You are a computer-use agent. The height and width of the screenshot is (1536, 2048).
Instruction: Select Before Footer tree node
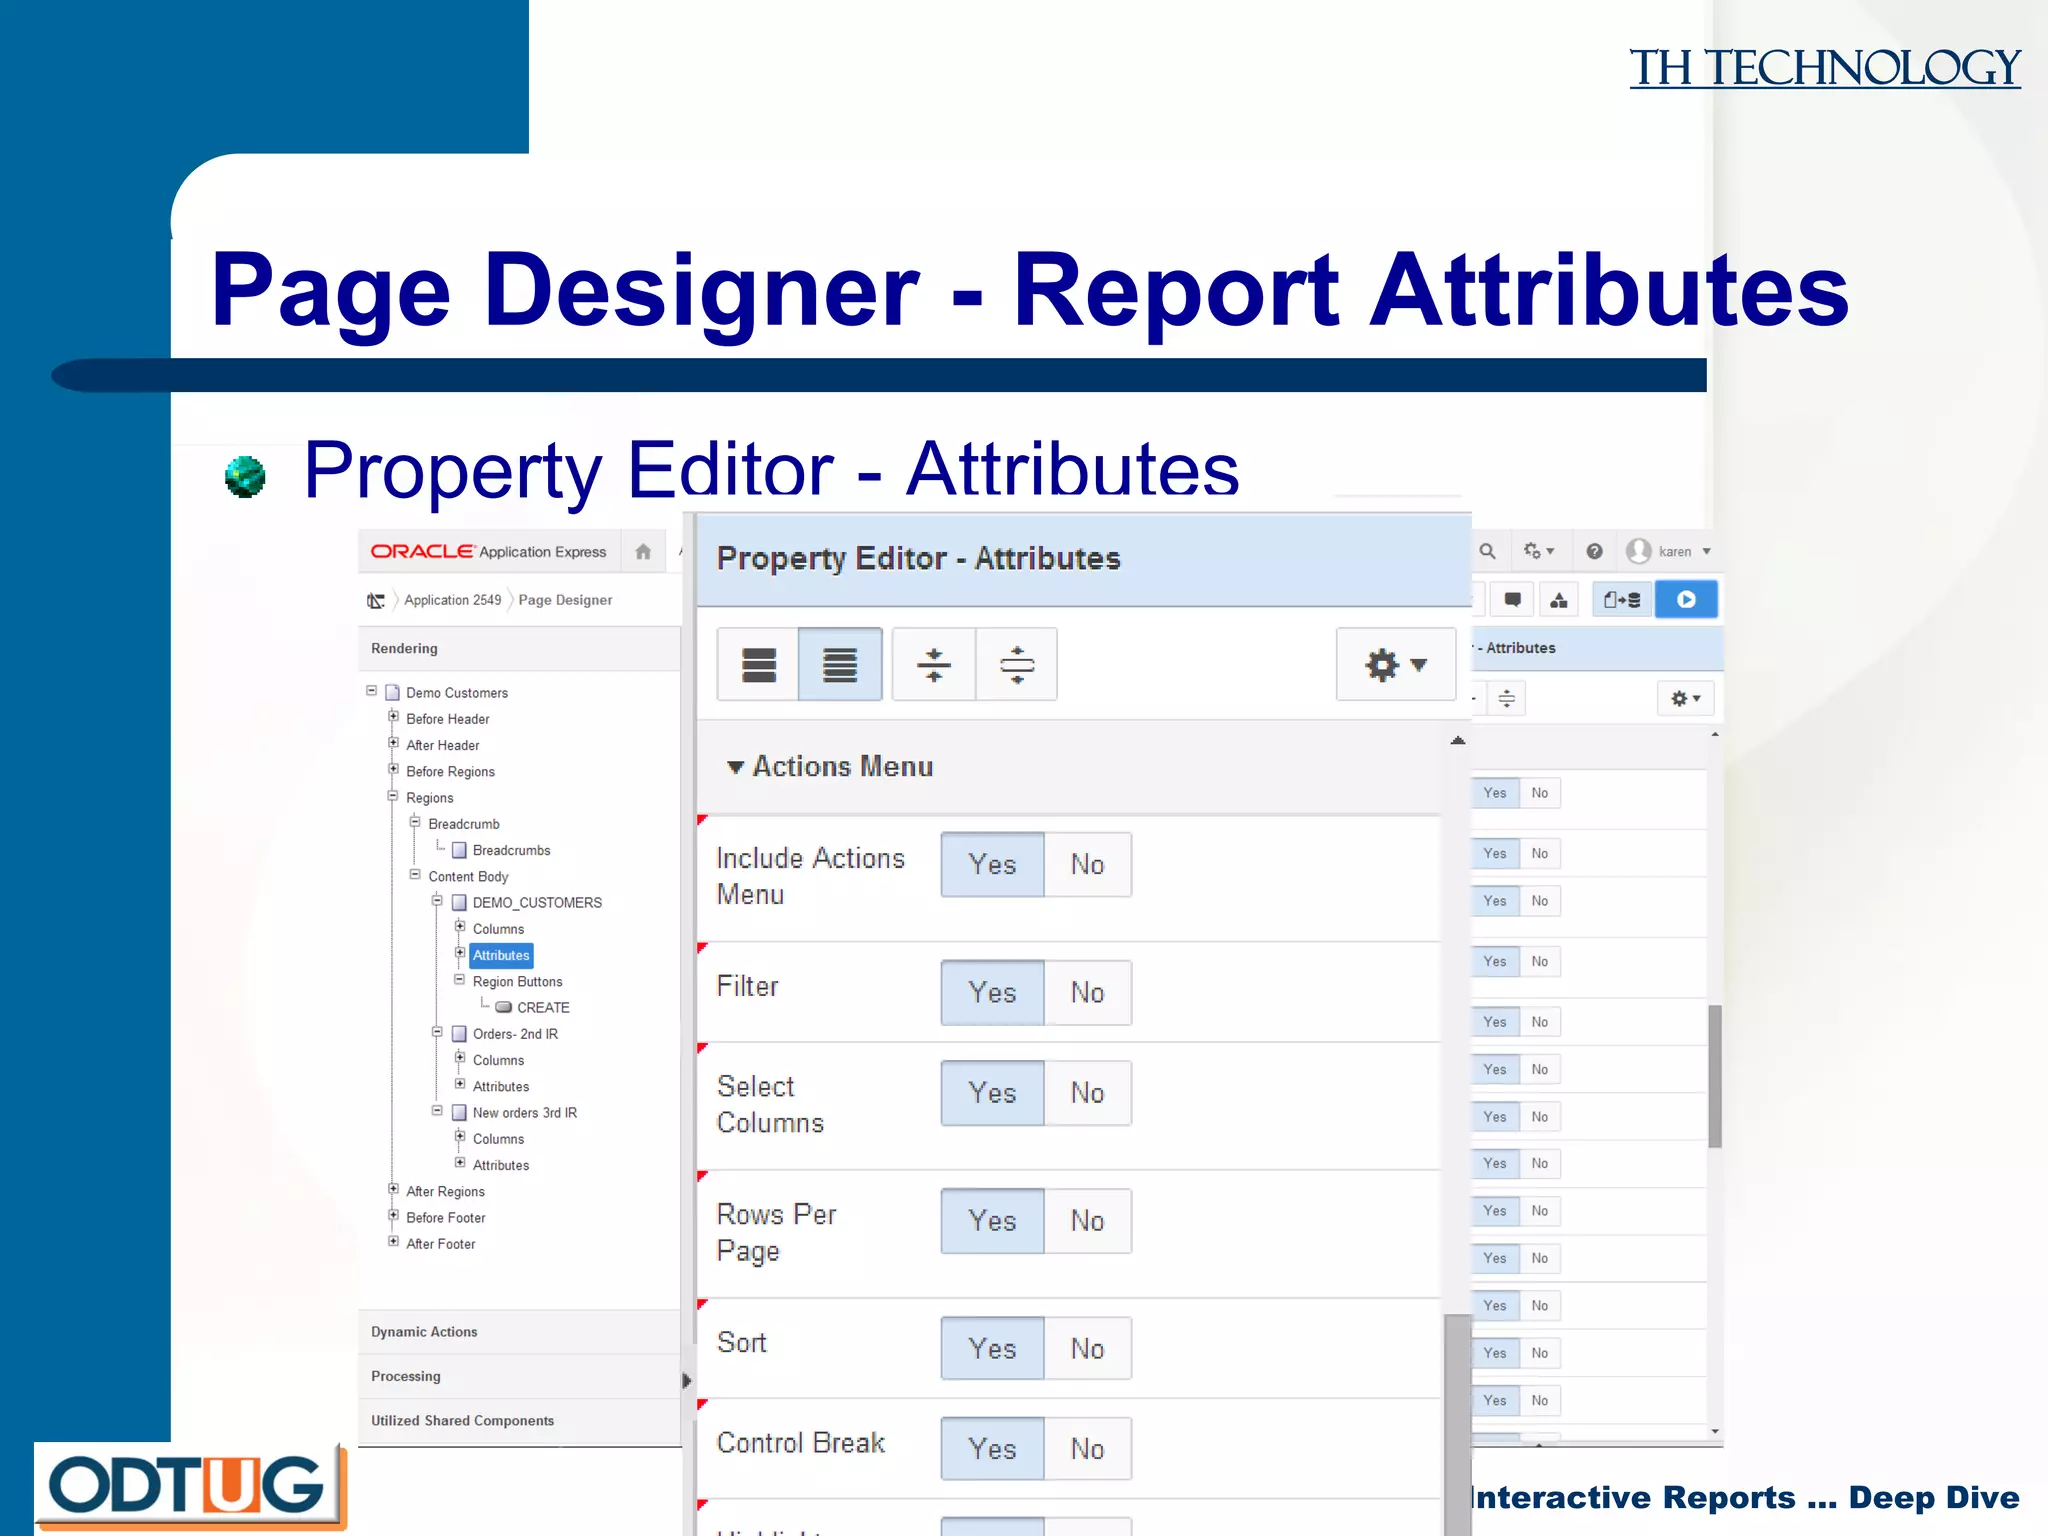(x=446, y=1218)
